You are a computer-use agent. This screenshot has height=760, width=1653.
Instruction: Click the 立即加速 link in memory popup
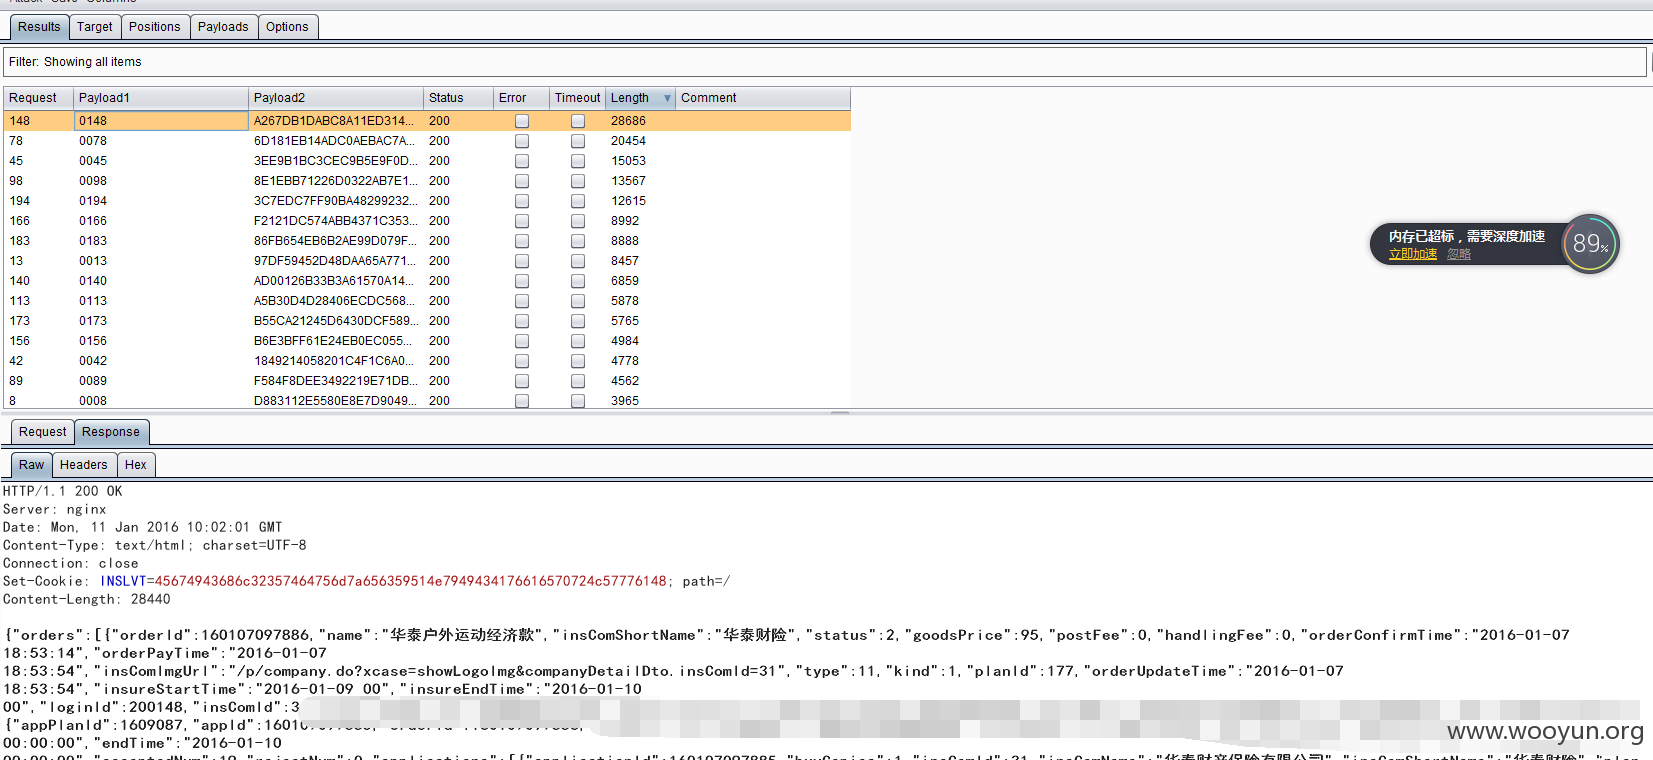(x=1413, y=254)
